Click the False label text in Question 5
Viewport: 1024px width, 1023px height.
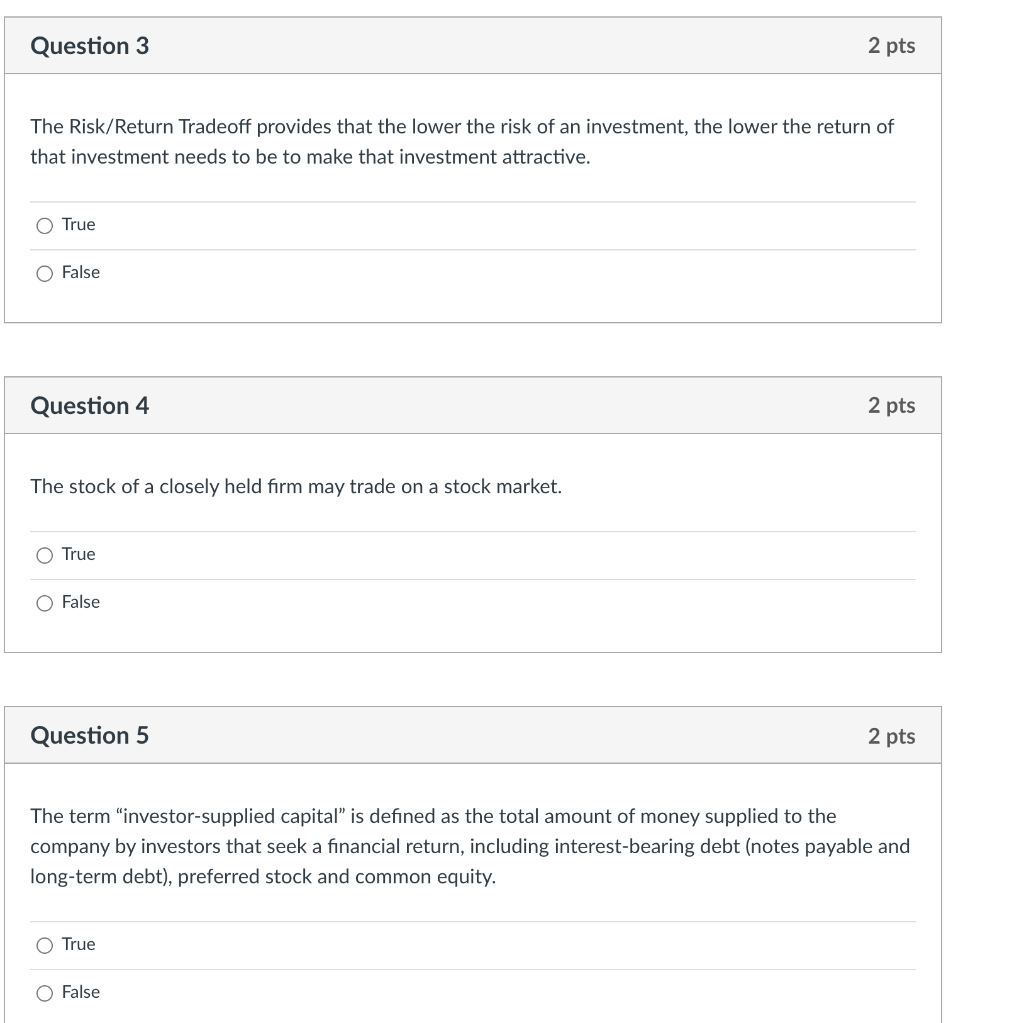(x=82, y=992)
